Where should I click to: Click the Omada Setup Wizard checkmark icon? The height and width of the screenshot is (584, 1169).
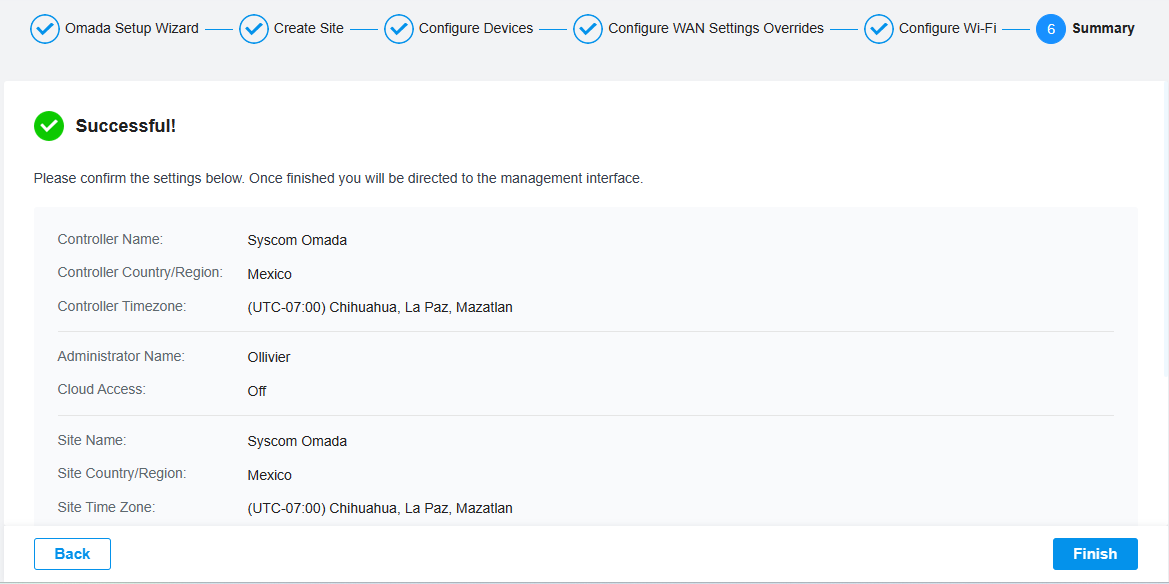click(45, 29)
